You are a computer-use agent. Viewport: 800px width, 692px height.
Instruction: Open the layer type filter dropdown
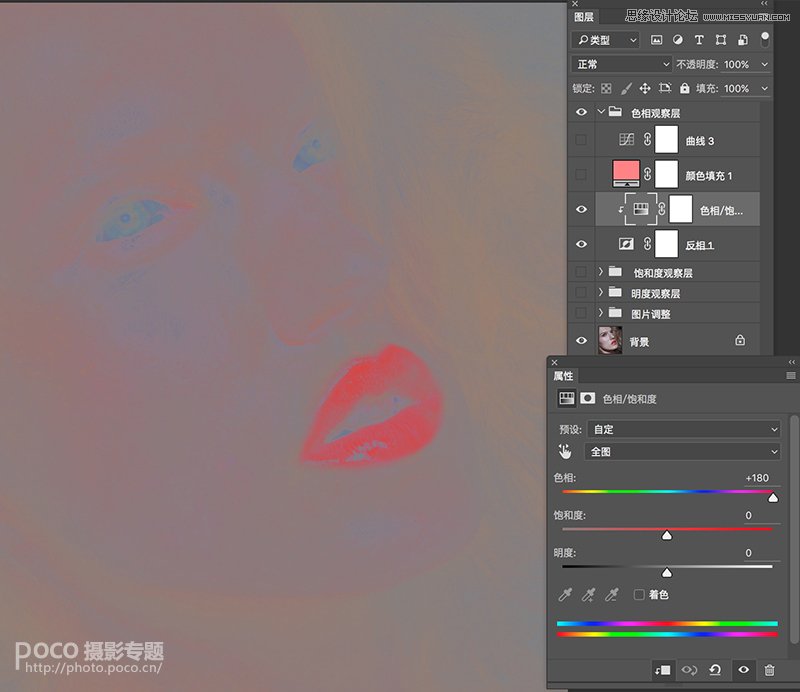click(x=606, y=40)
